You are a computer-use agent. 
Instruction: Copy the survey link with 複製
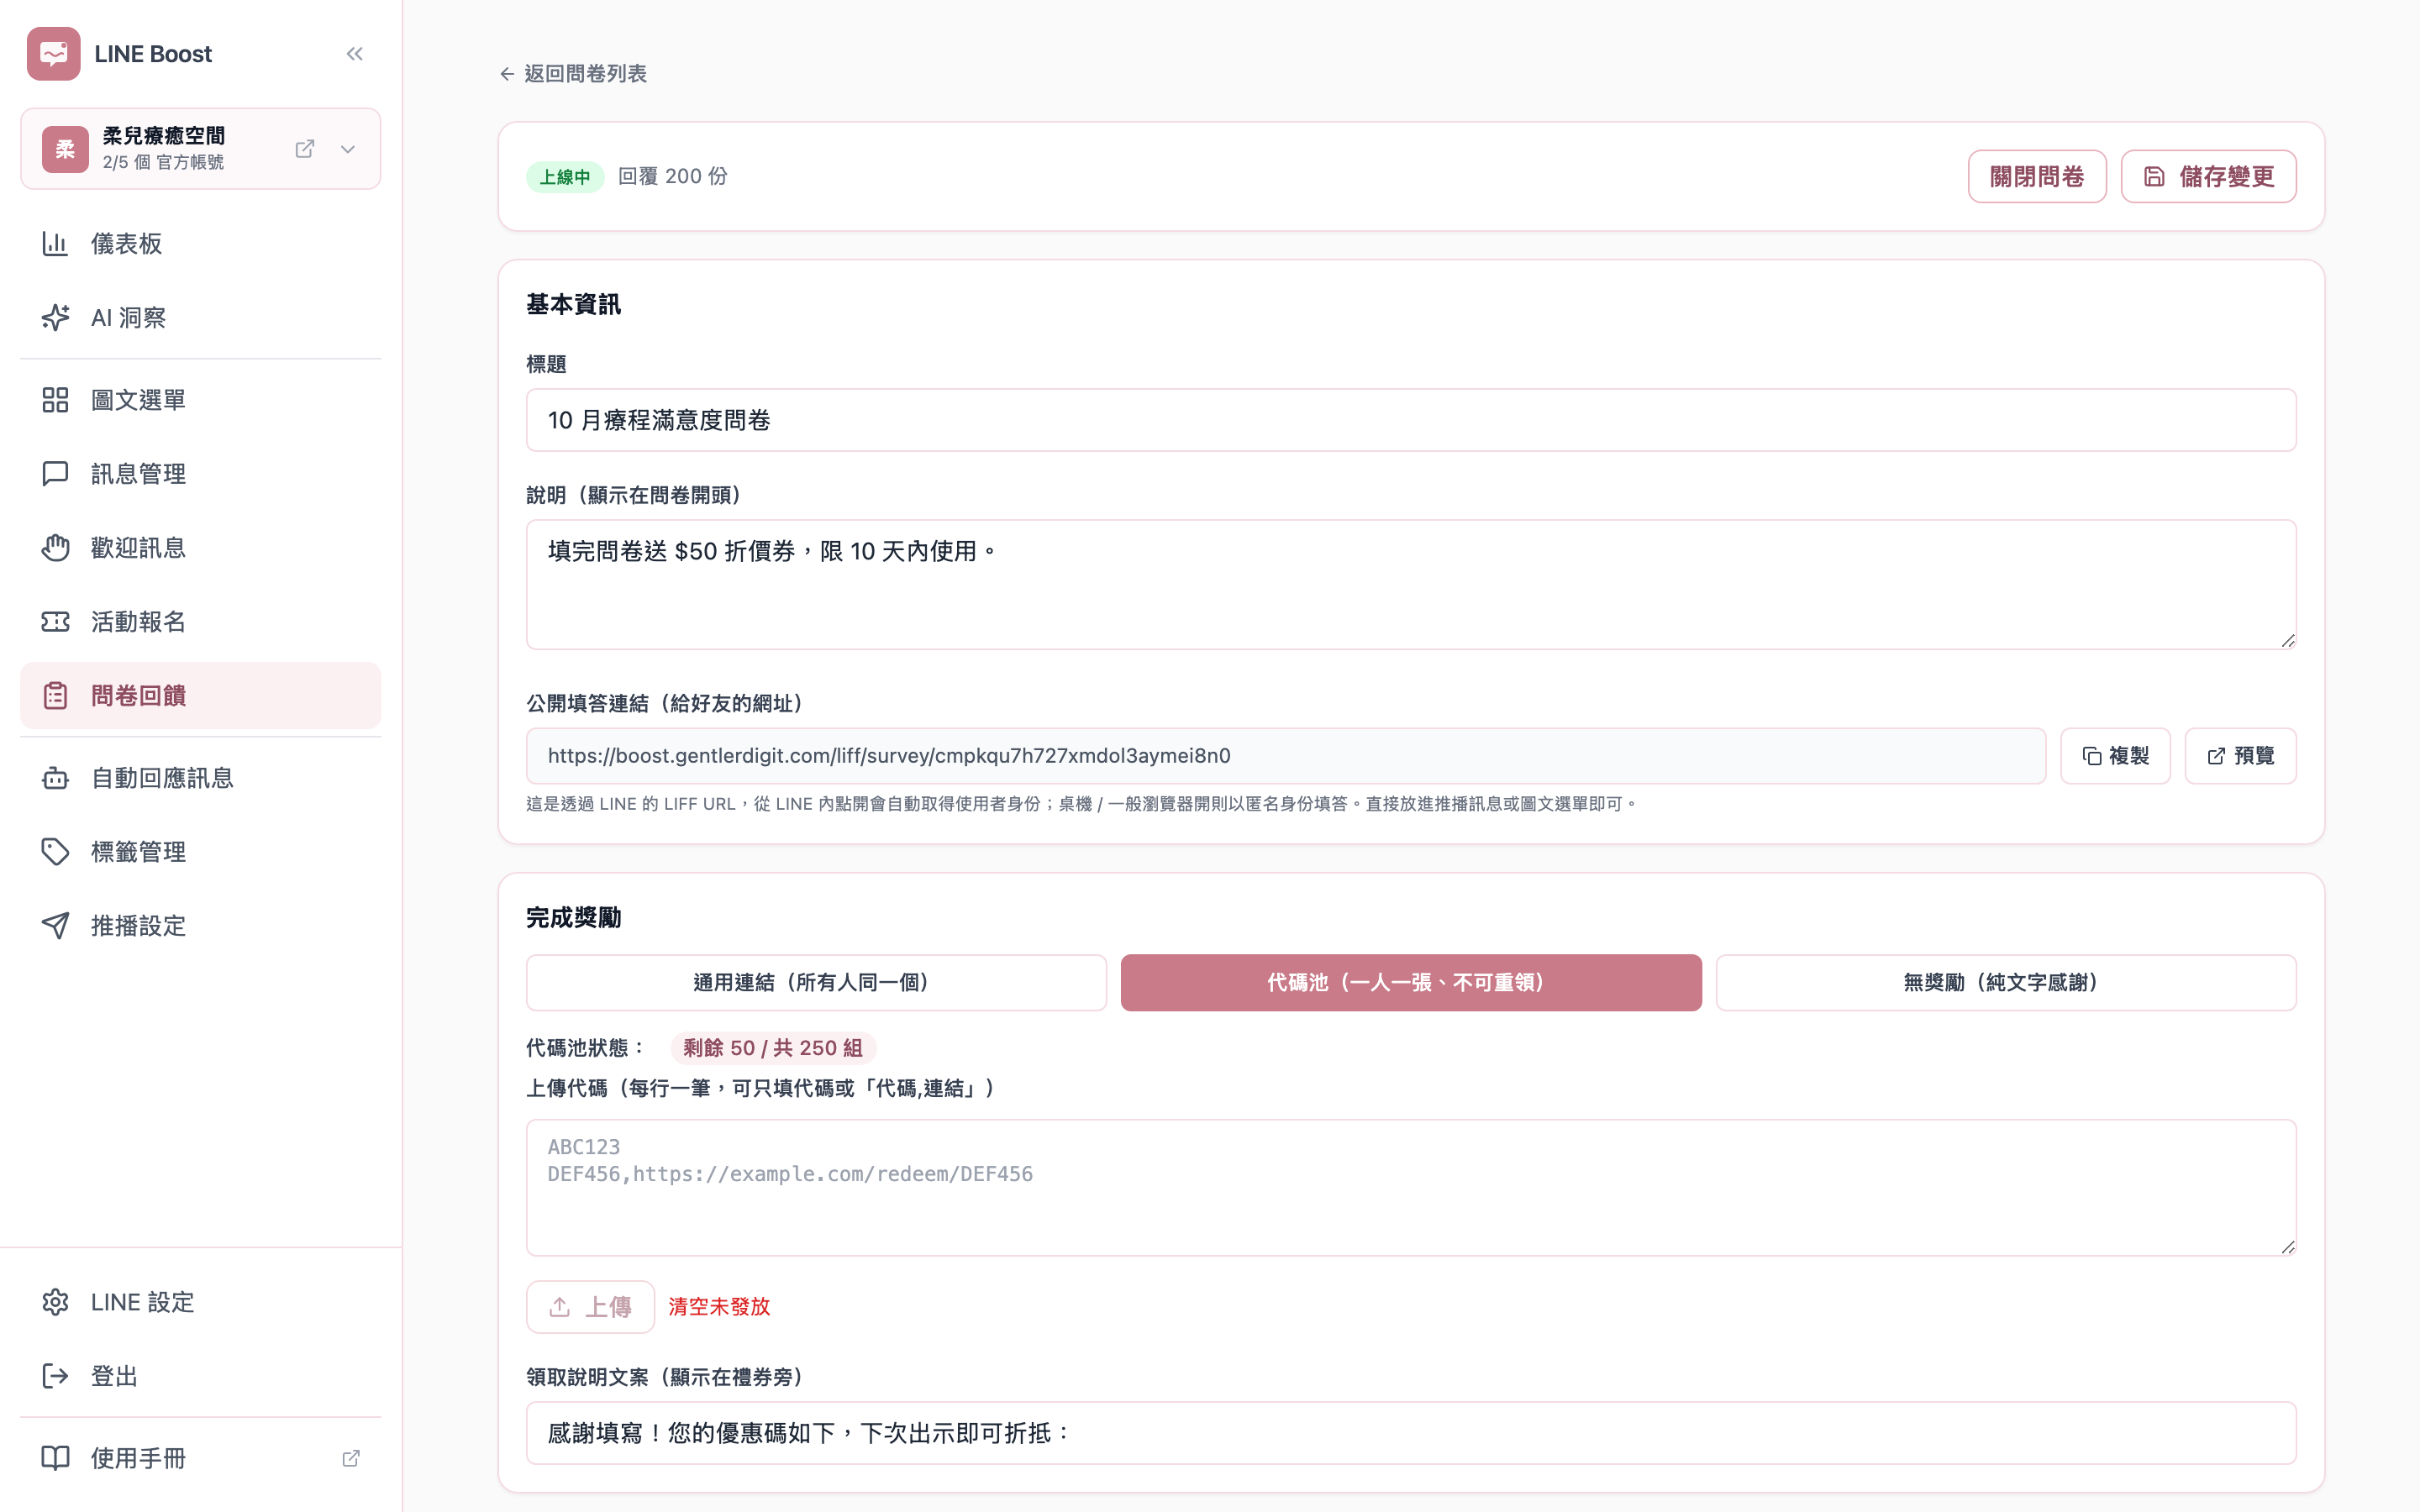2115,756
